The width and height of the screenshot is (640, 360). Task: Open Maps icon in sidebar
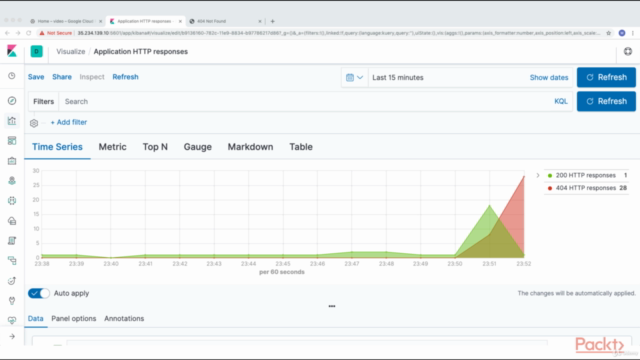point(12,181)
